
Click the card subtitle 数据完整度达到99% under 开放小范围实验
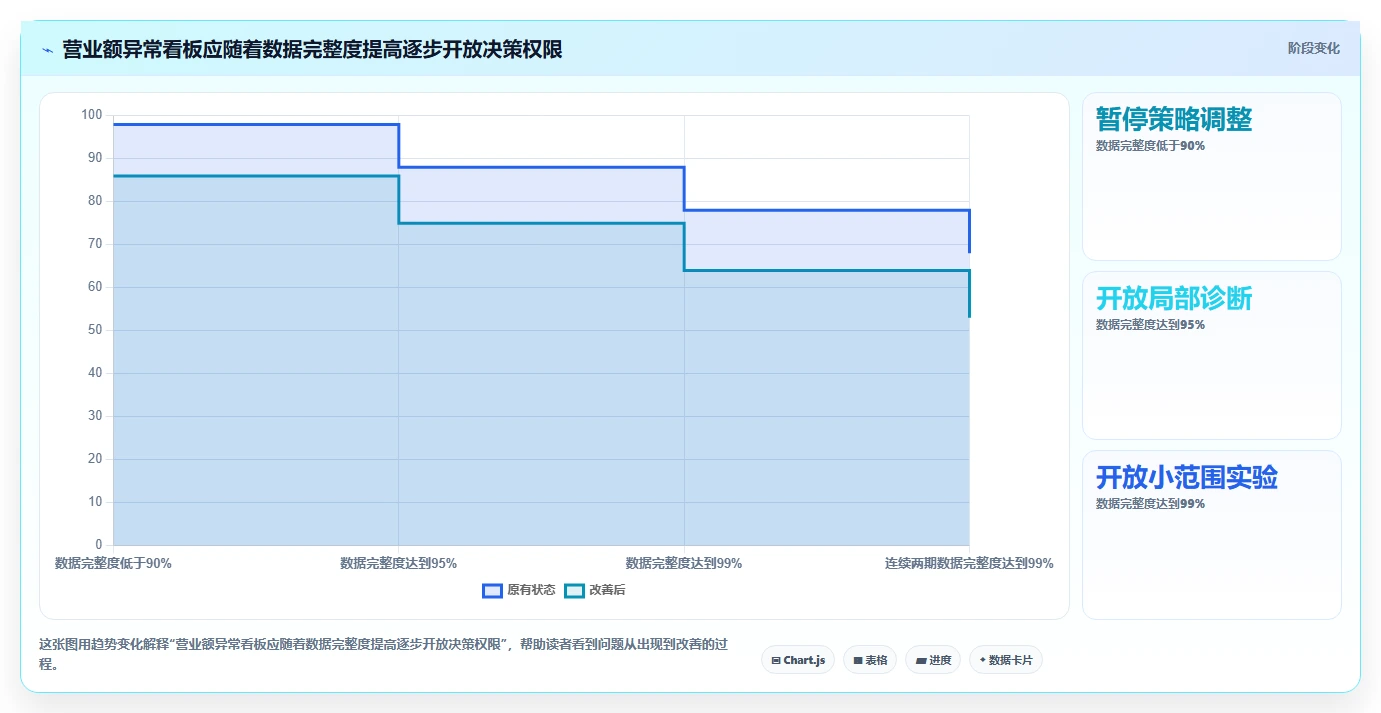coord(1150,504)
